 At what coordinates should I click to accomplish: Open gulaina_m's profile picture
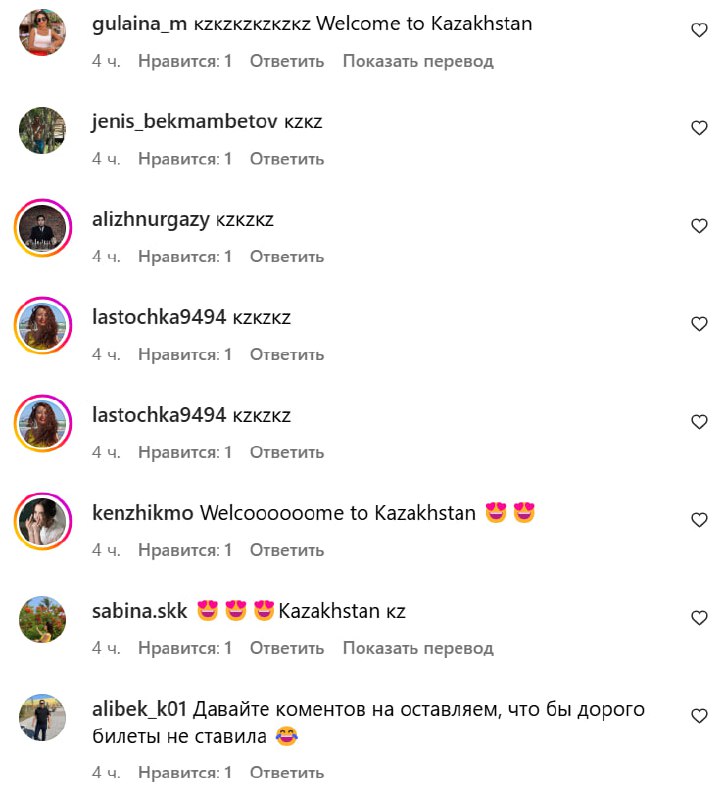pos(42,32)
